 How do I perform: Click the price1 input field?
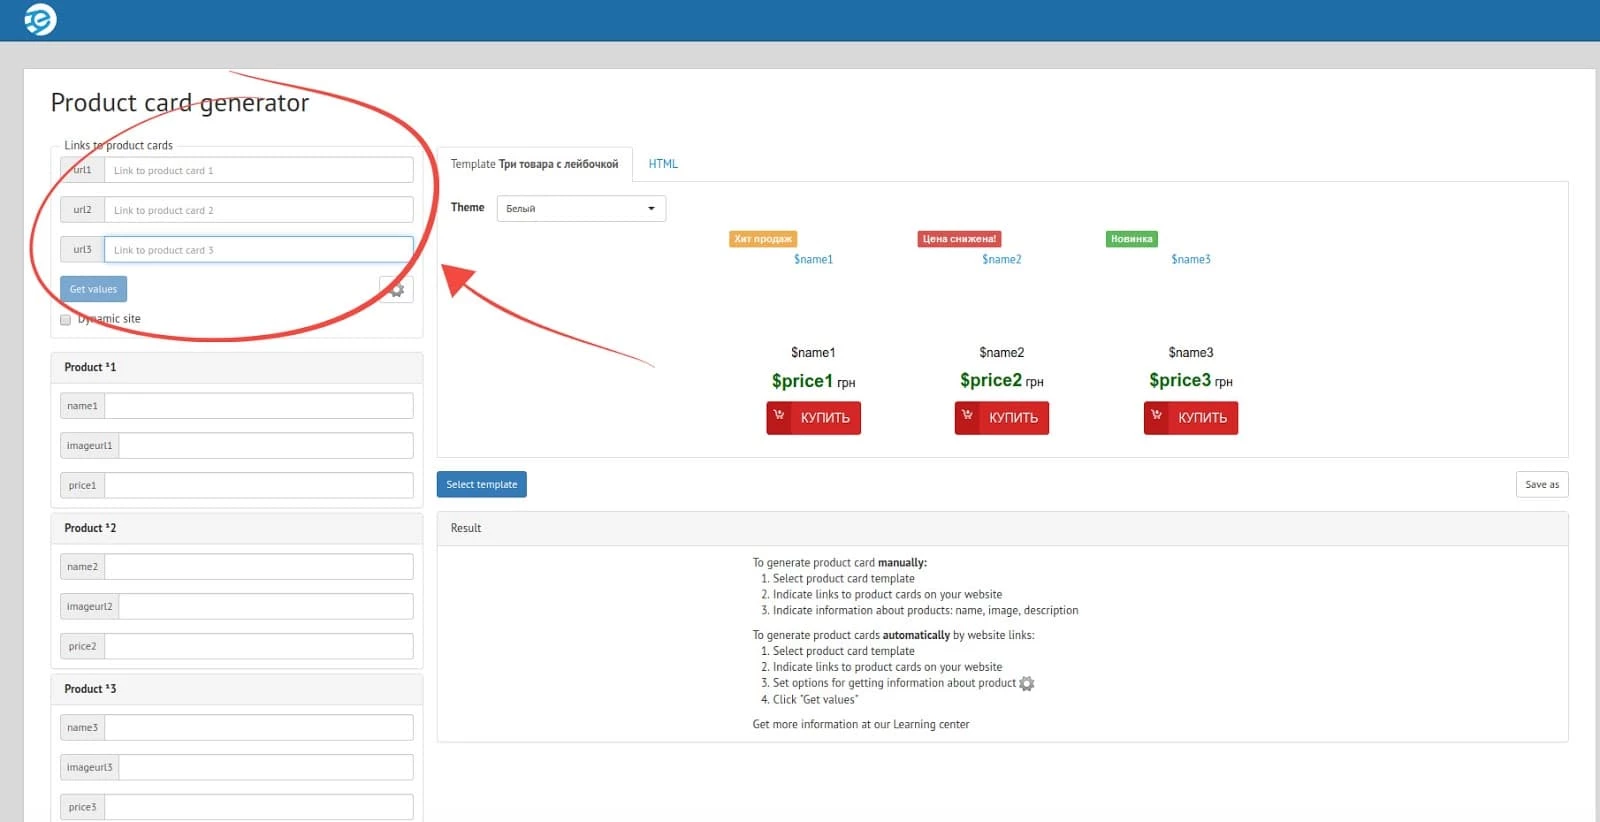pyautogui.click(x=259, y=486)
